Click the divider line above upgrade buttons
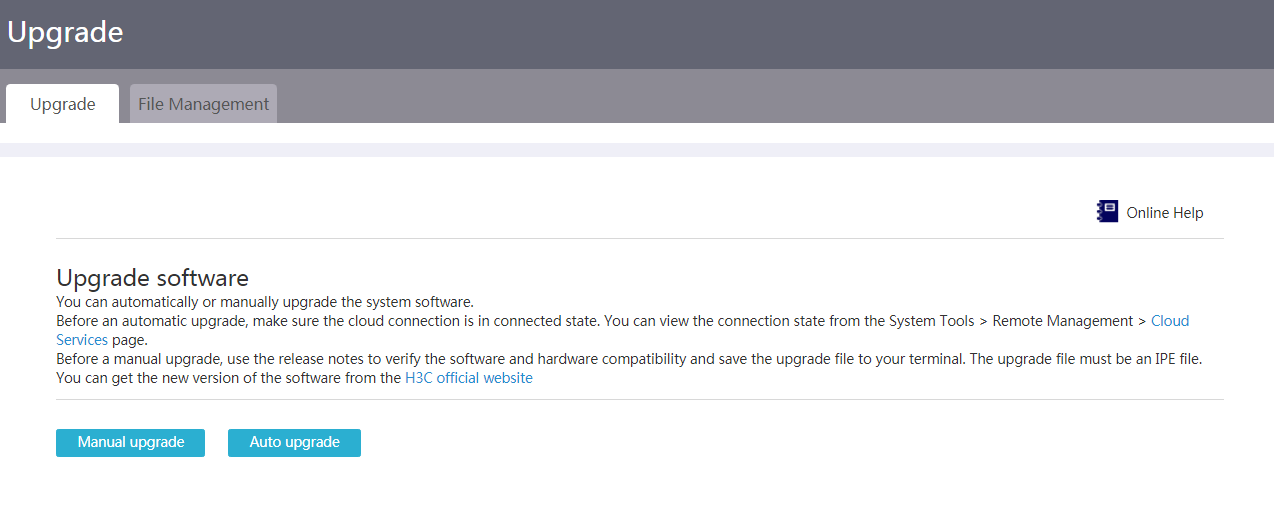 (640, 399)
